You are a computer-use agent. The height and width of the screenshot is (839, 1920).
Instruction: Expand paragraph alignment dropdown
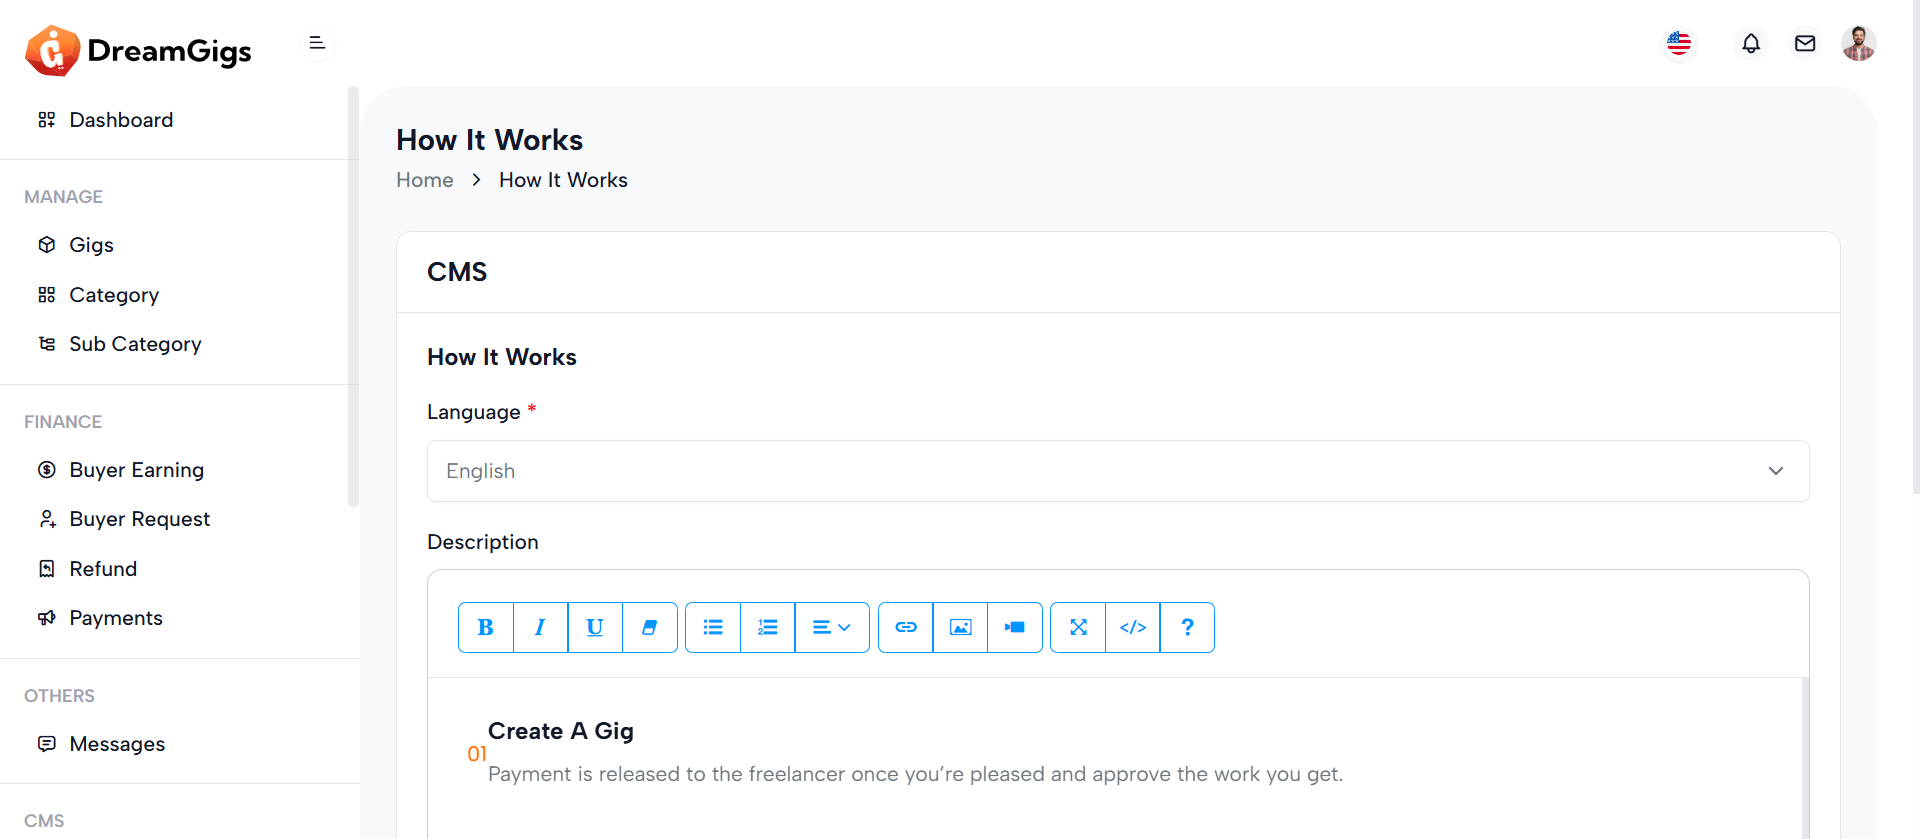832,627
